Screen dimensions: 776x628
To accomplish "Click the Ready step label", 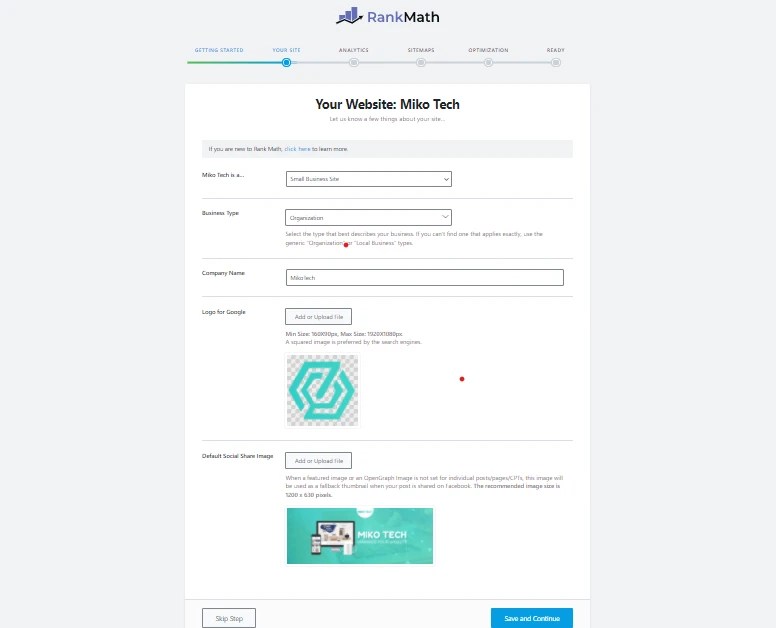I will point(556,50).
